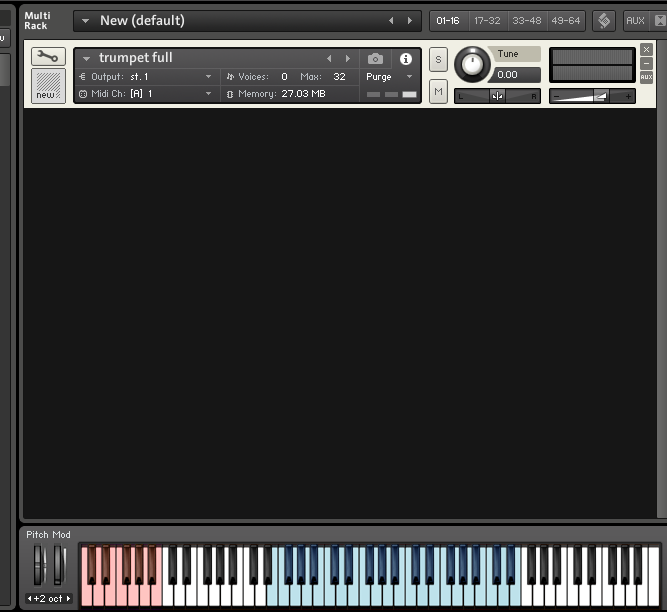667x612 pixels.
Task: Open the KSP multi script editor icon
Action: (604, 21)
